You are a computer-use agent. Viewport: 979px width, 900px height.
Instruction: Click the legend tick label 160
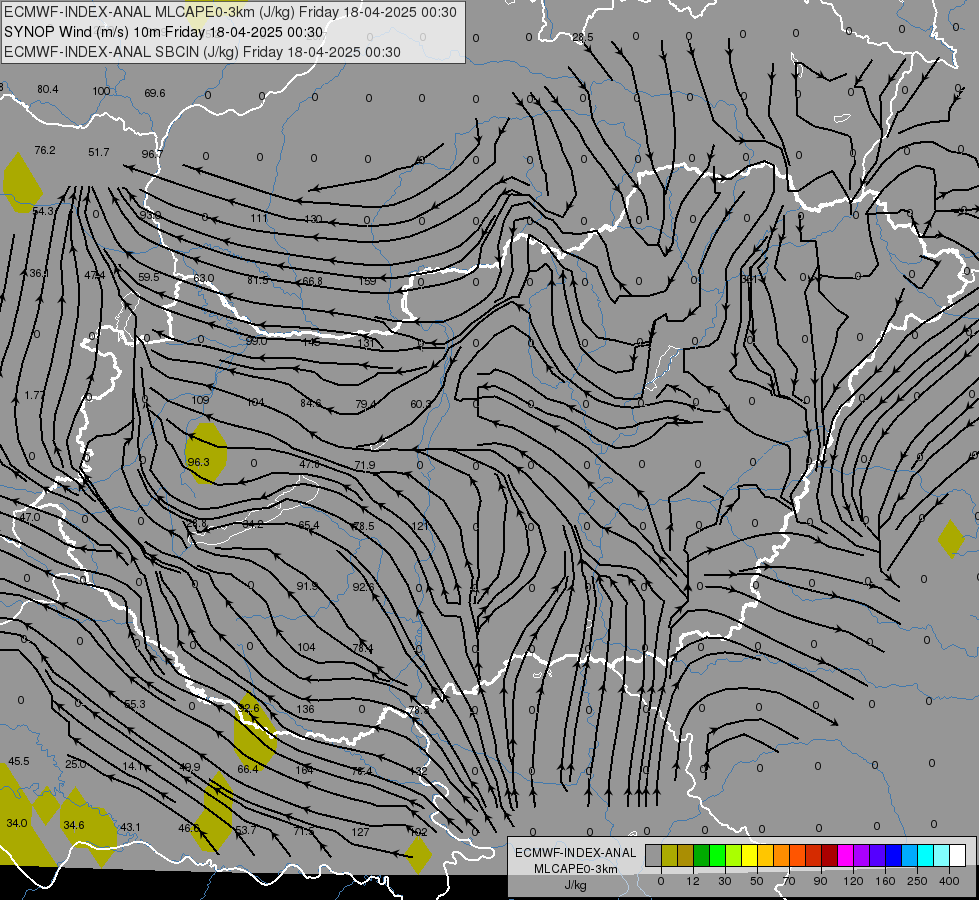point(885,881)
